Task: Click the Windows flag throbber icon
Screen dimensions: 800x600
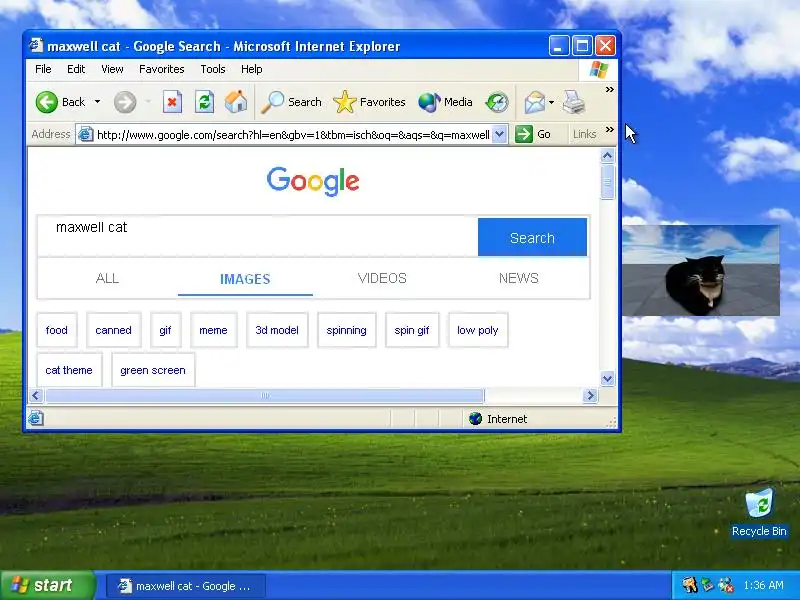Action: point(598,69)
